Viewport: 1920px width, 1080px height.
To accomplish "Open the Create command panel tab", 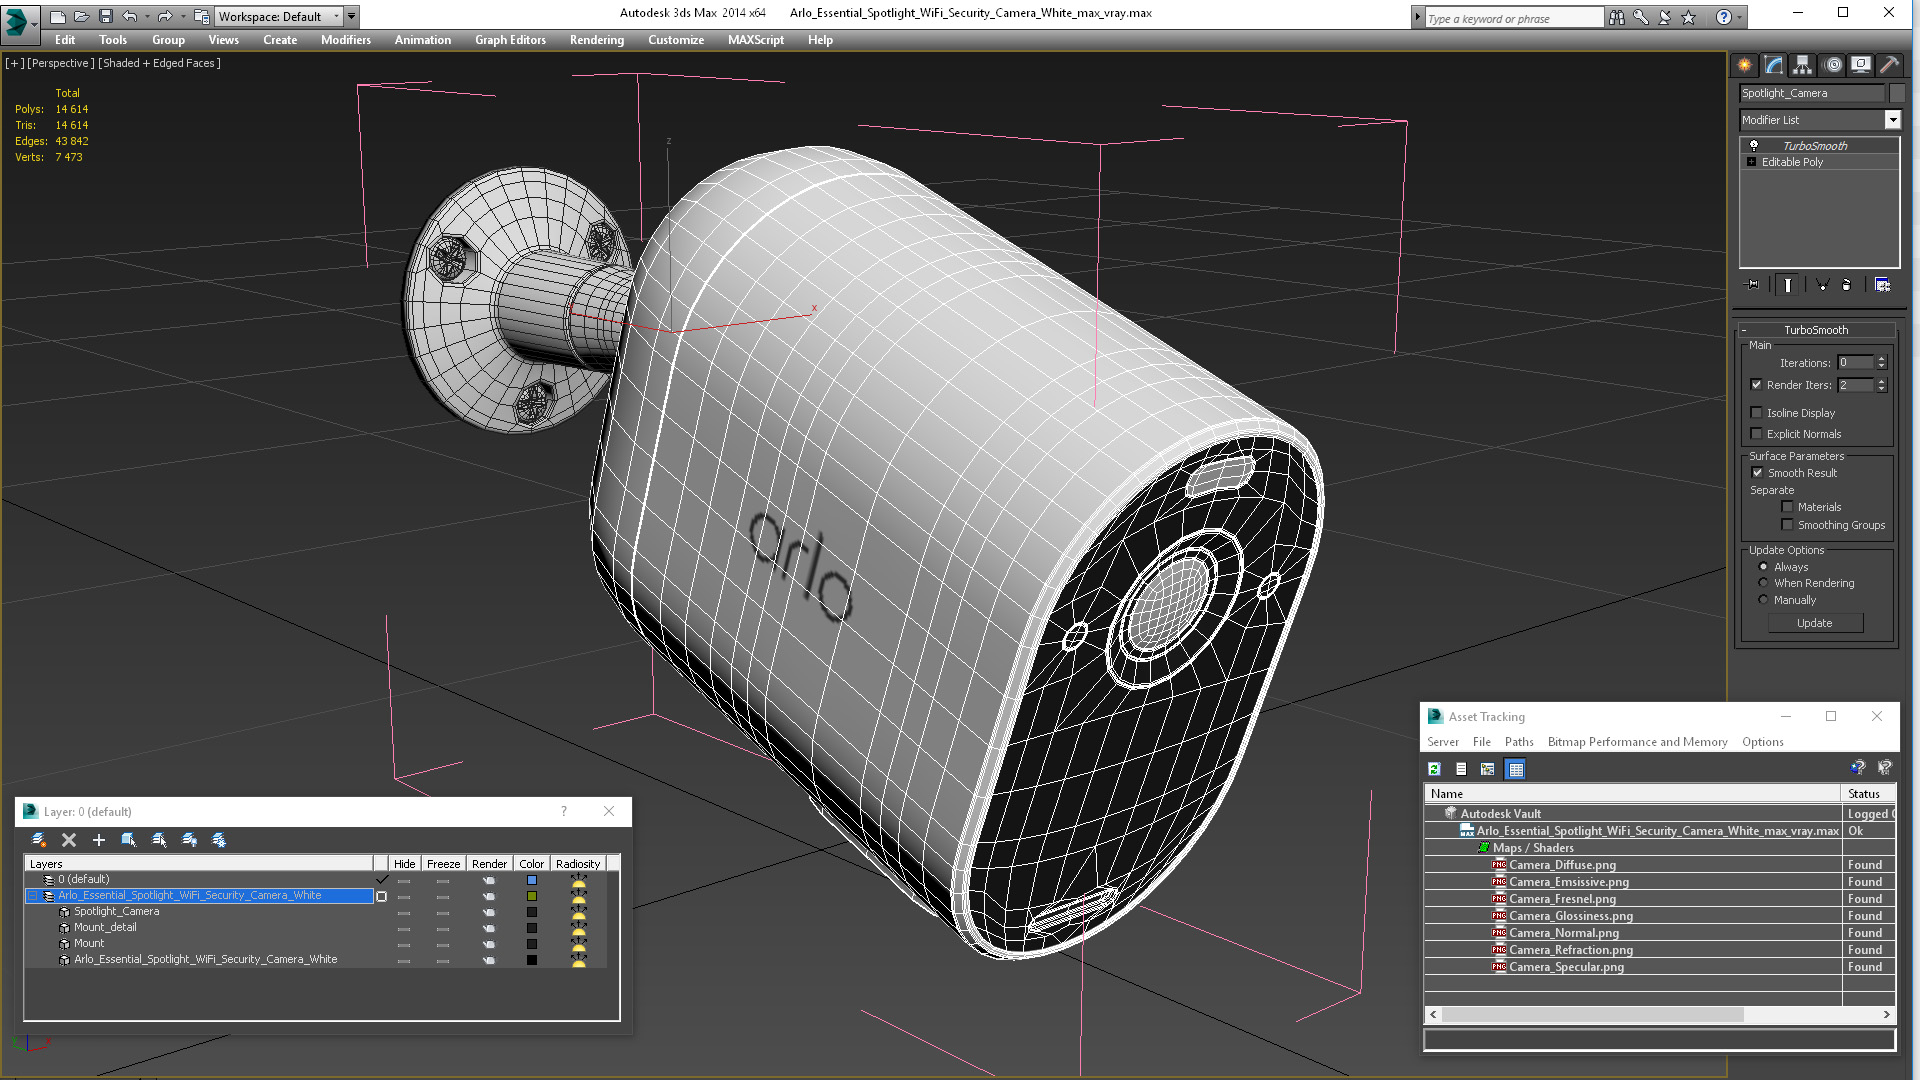I will click(1745, 65).
